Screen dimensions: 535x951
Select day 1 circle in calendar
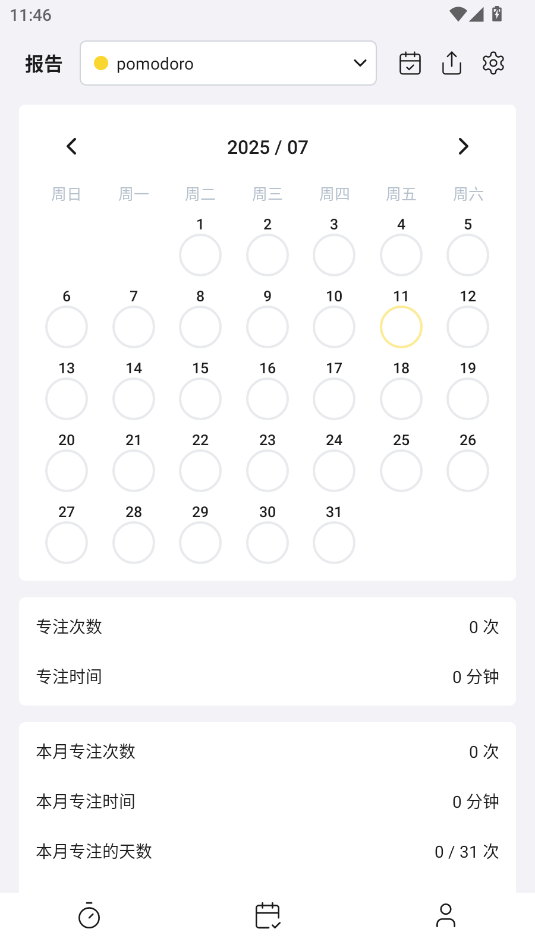pyautogui.click(x=200, y=255)
